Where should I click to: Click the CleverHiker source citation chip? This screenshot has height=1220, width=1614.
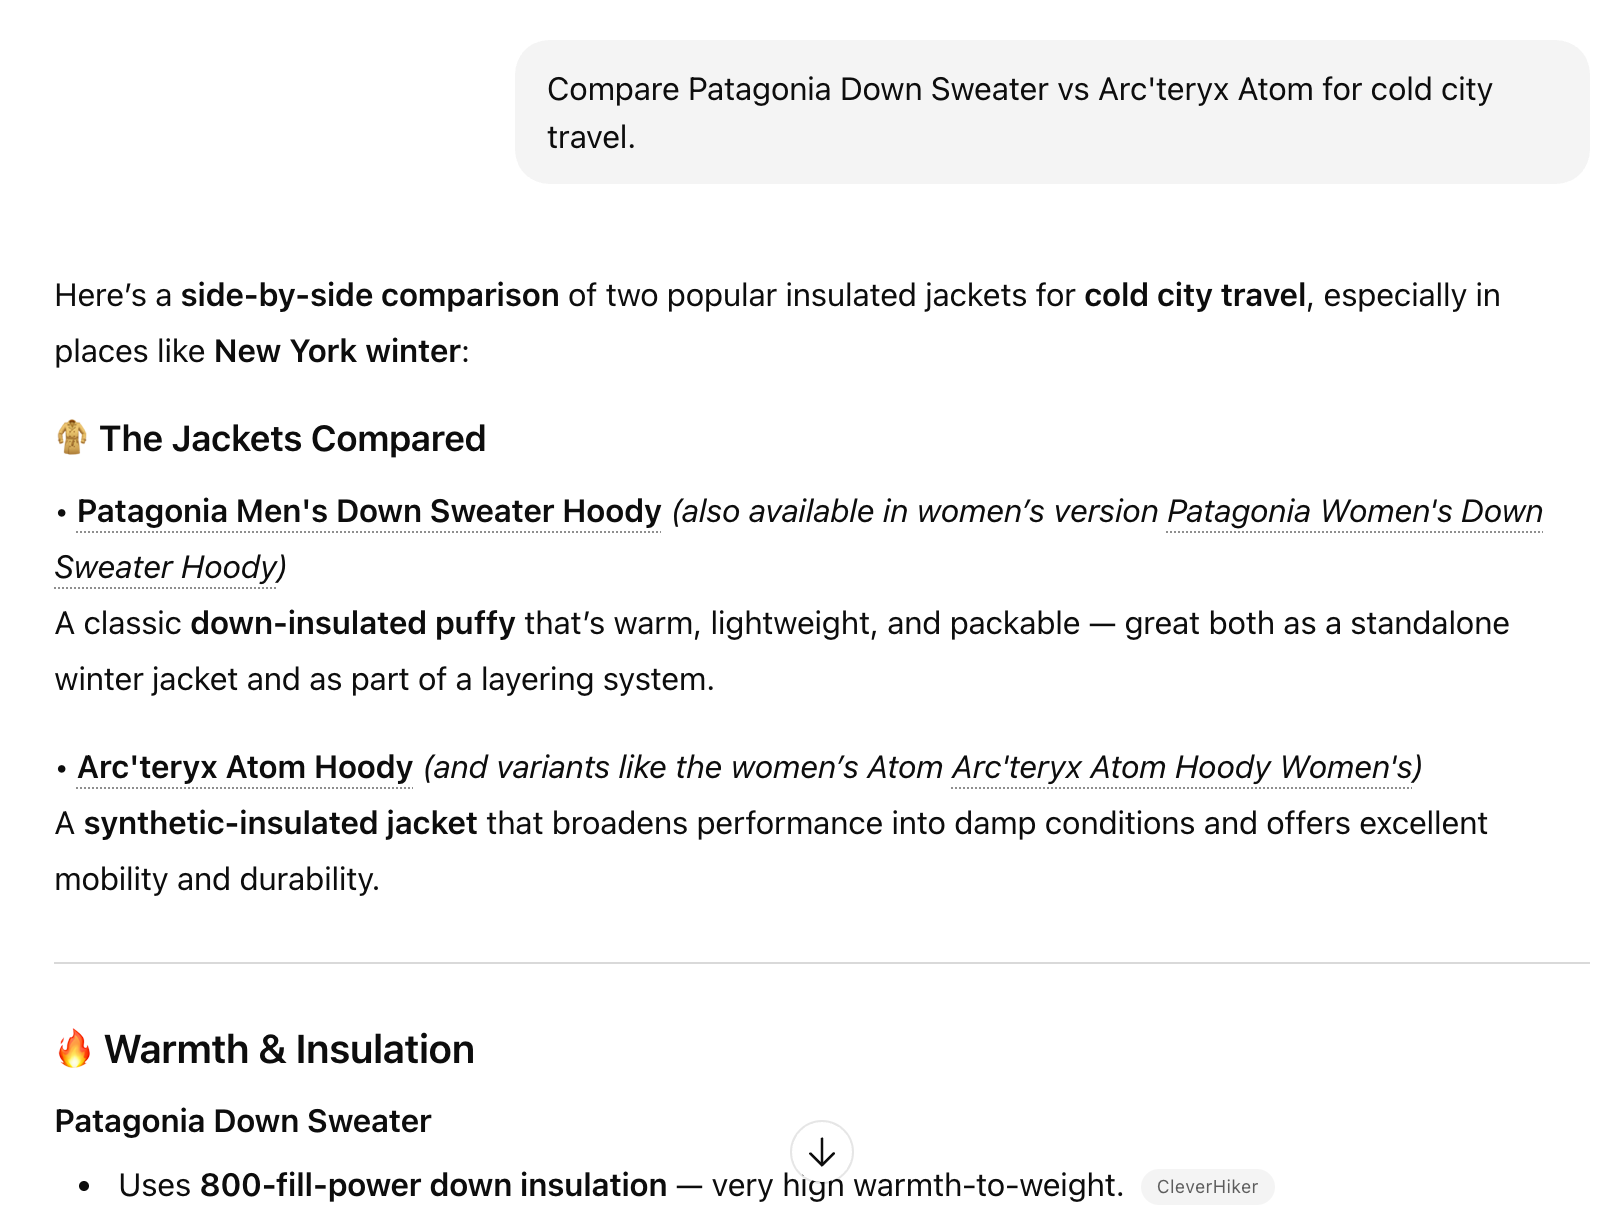point(1207,1187)
